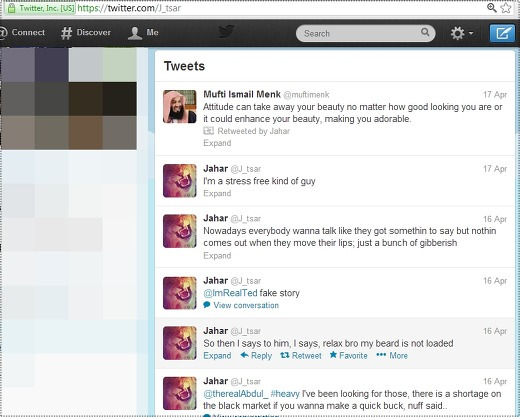
Task: Expand the Nowadays everybody gibberish tweet
Action: 217,256
